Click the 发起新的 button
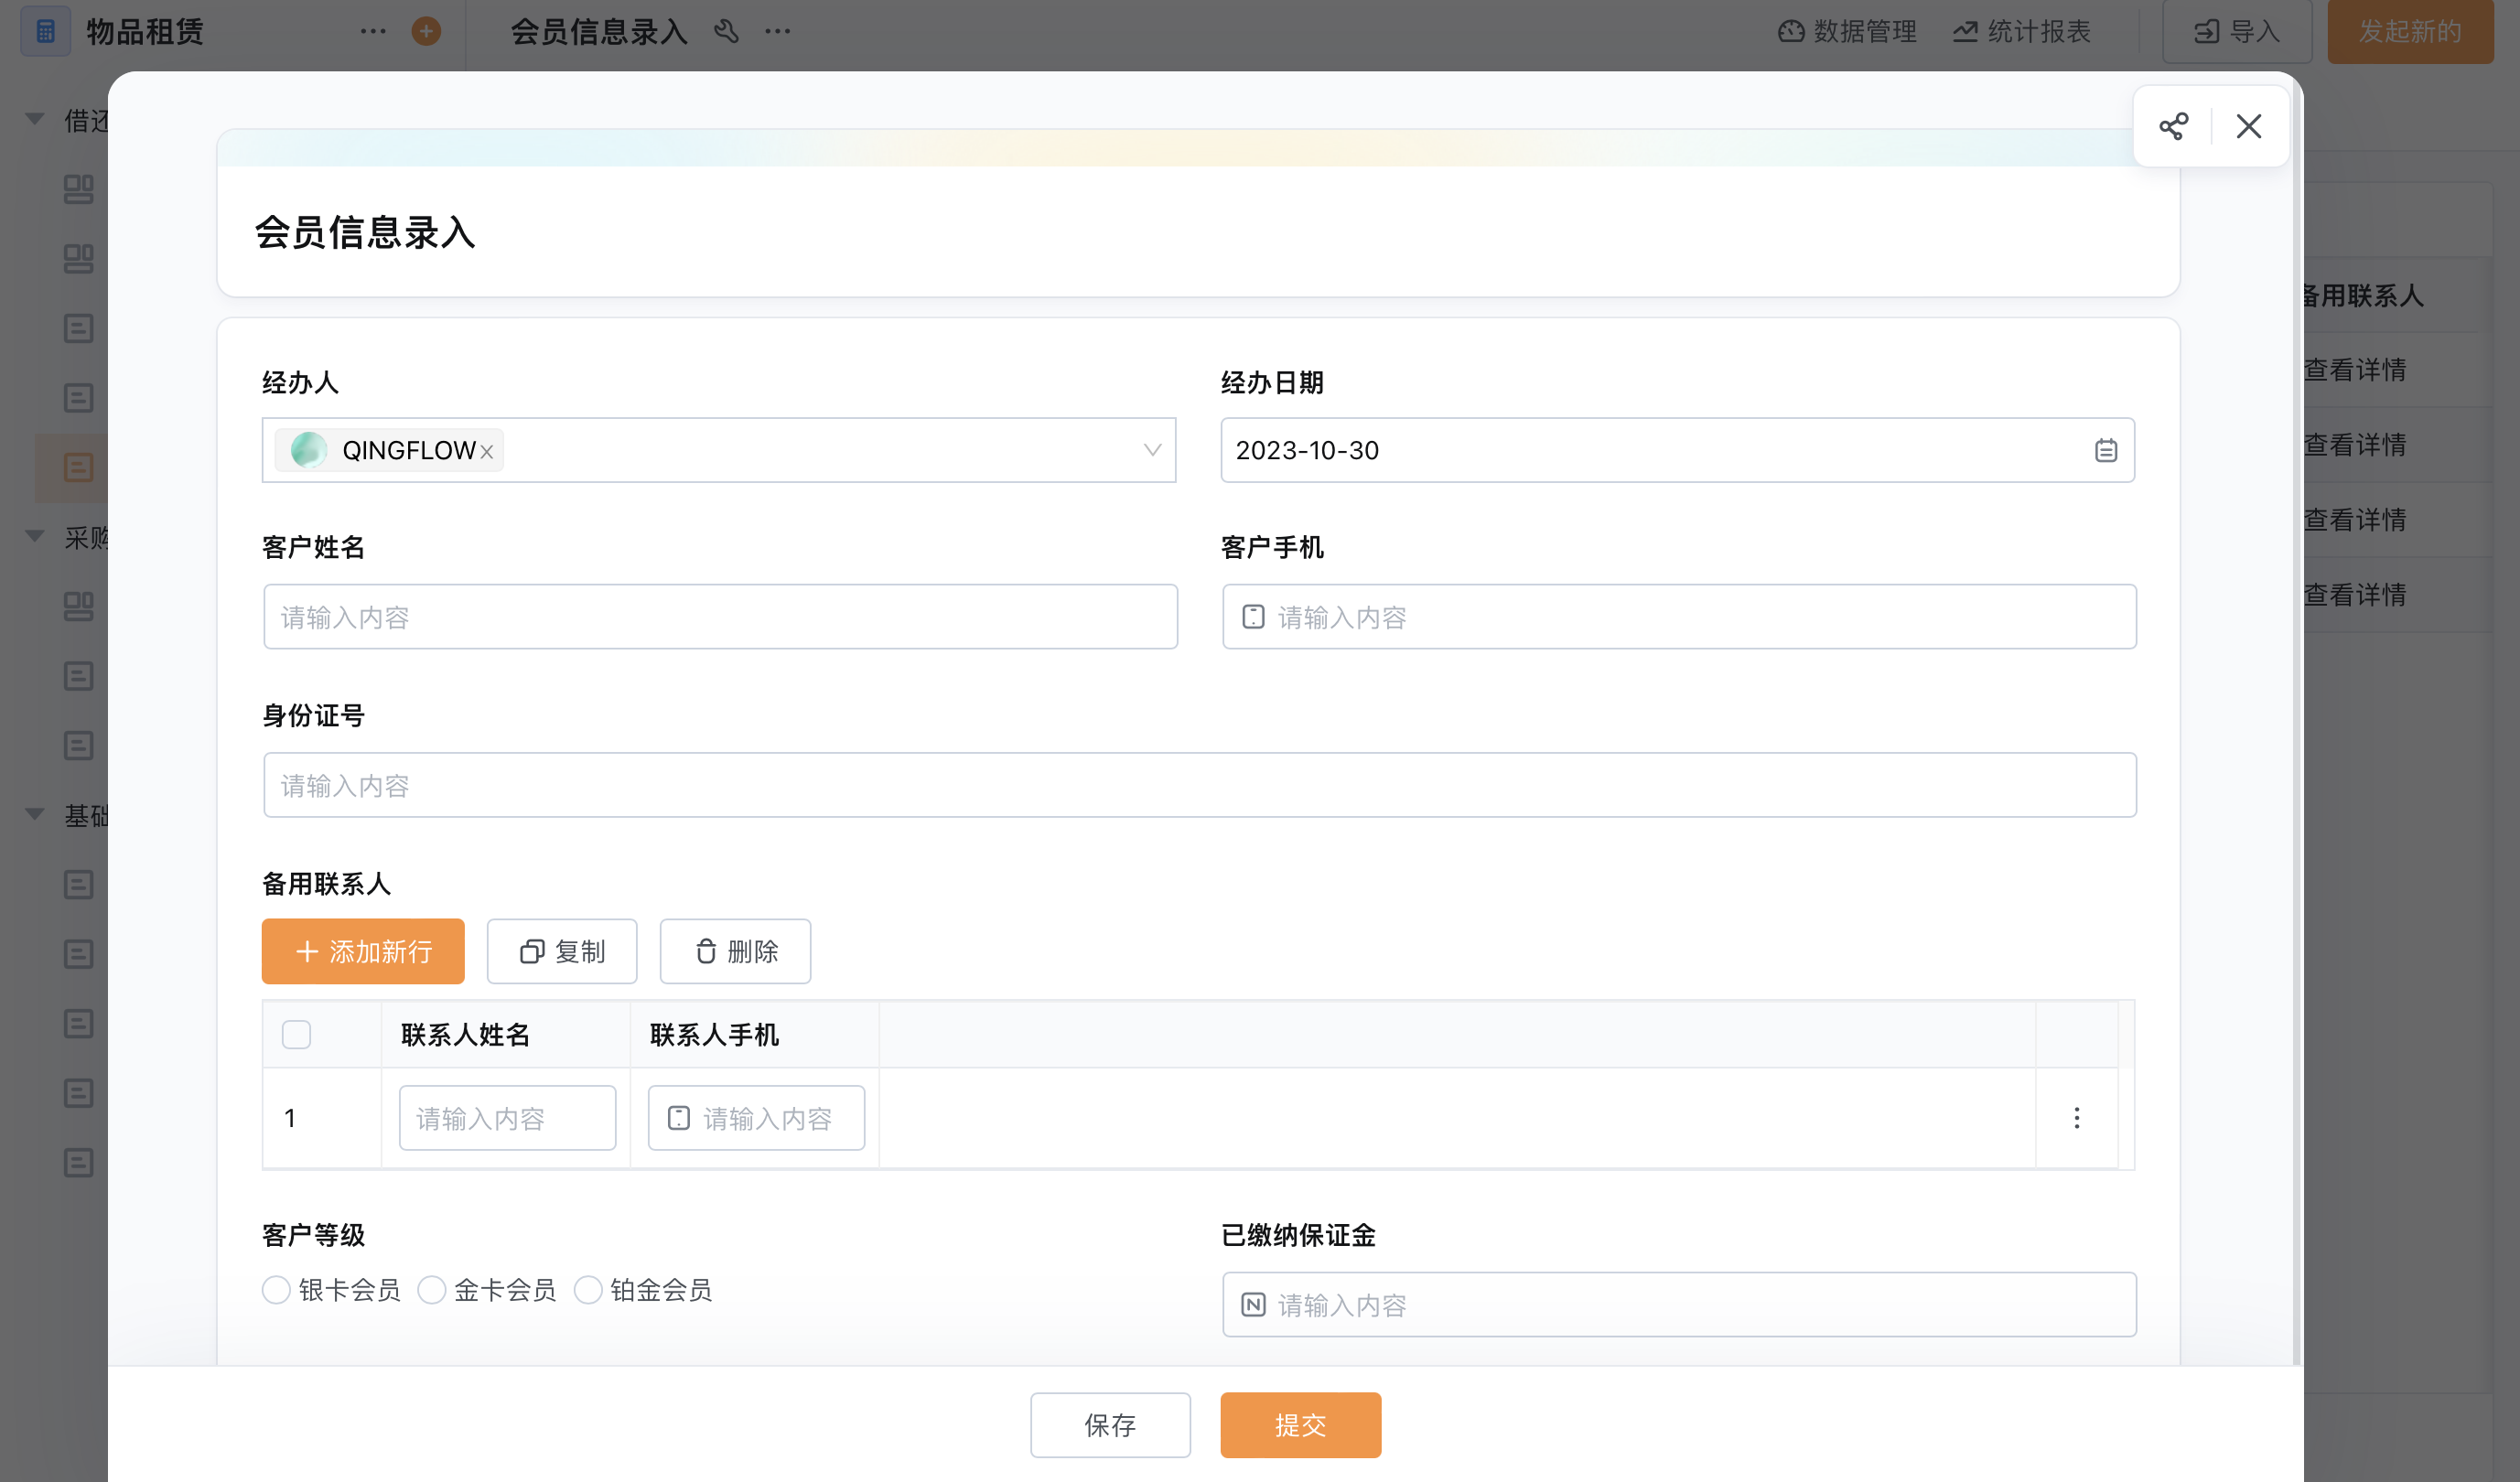The height and width of the screenshot is (1482, 2520). pos(2410,31)
